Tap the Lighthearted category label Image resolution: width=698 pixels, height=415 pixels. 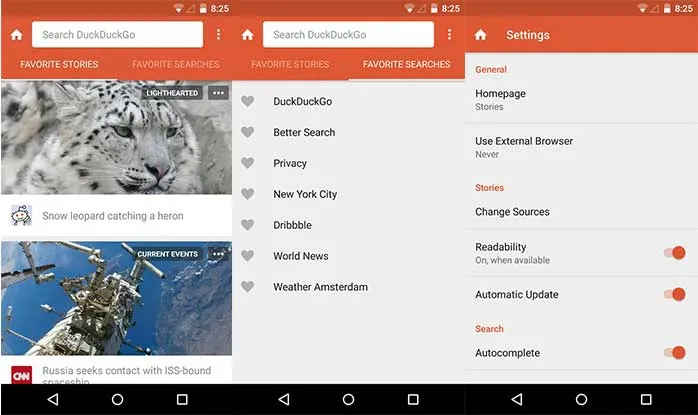[x=172, y=93]
